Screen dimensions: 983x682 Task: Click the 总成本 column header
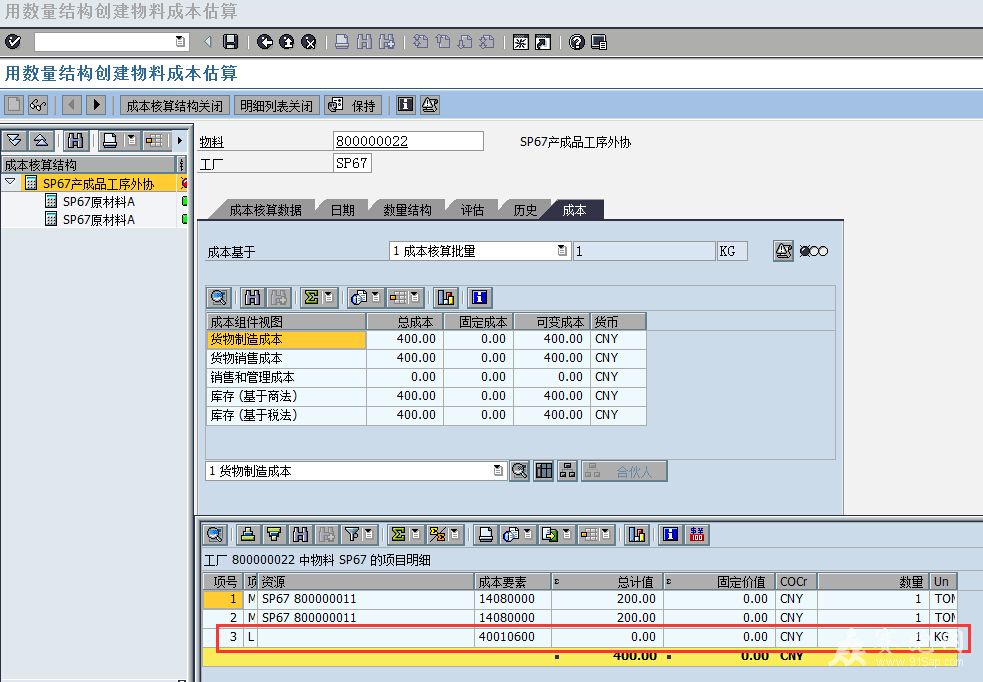click(405, 322)
